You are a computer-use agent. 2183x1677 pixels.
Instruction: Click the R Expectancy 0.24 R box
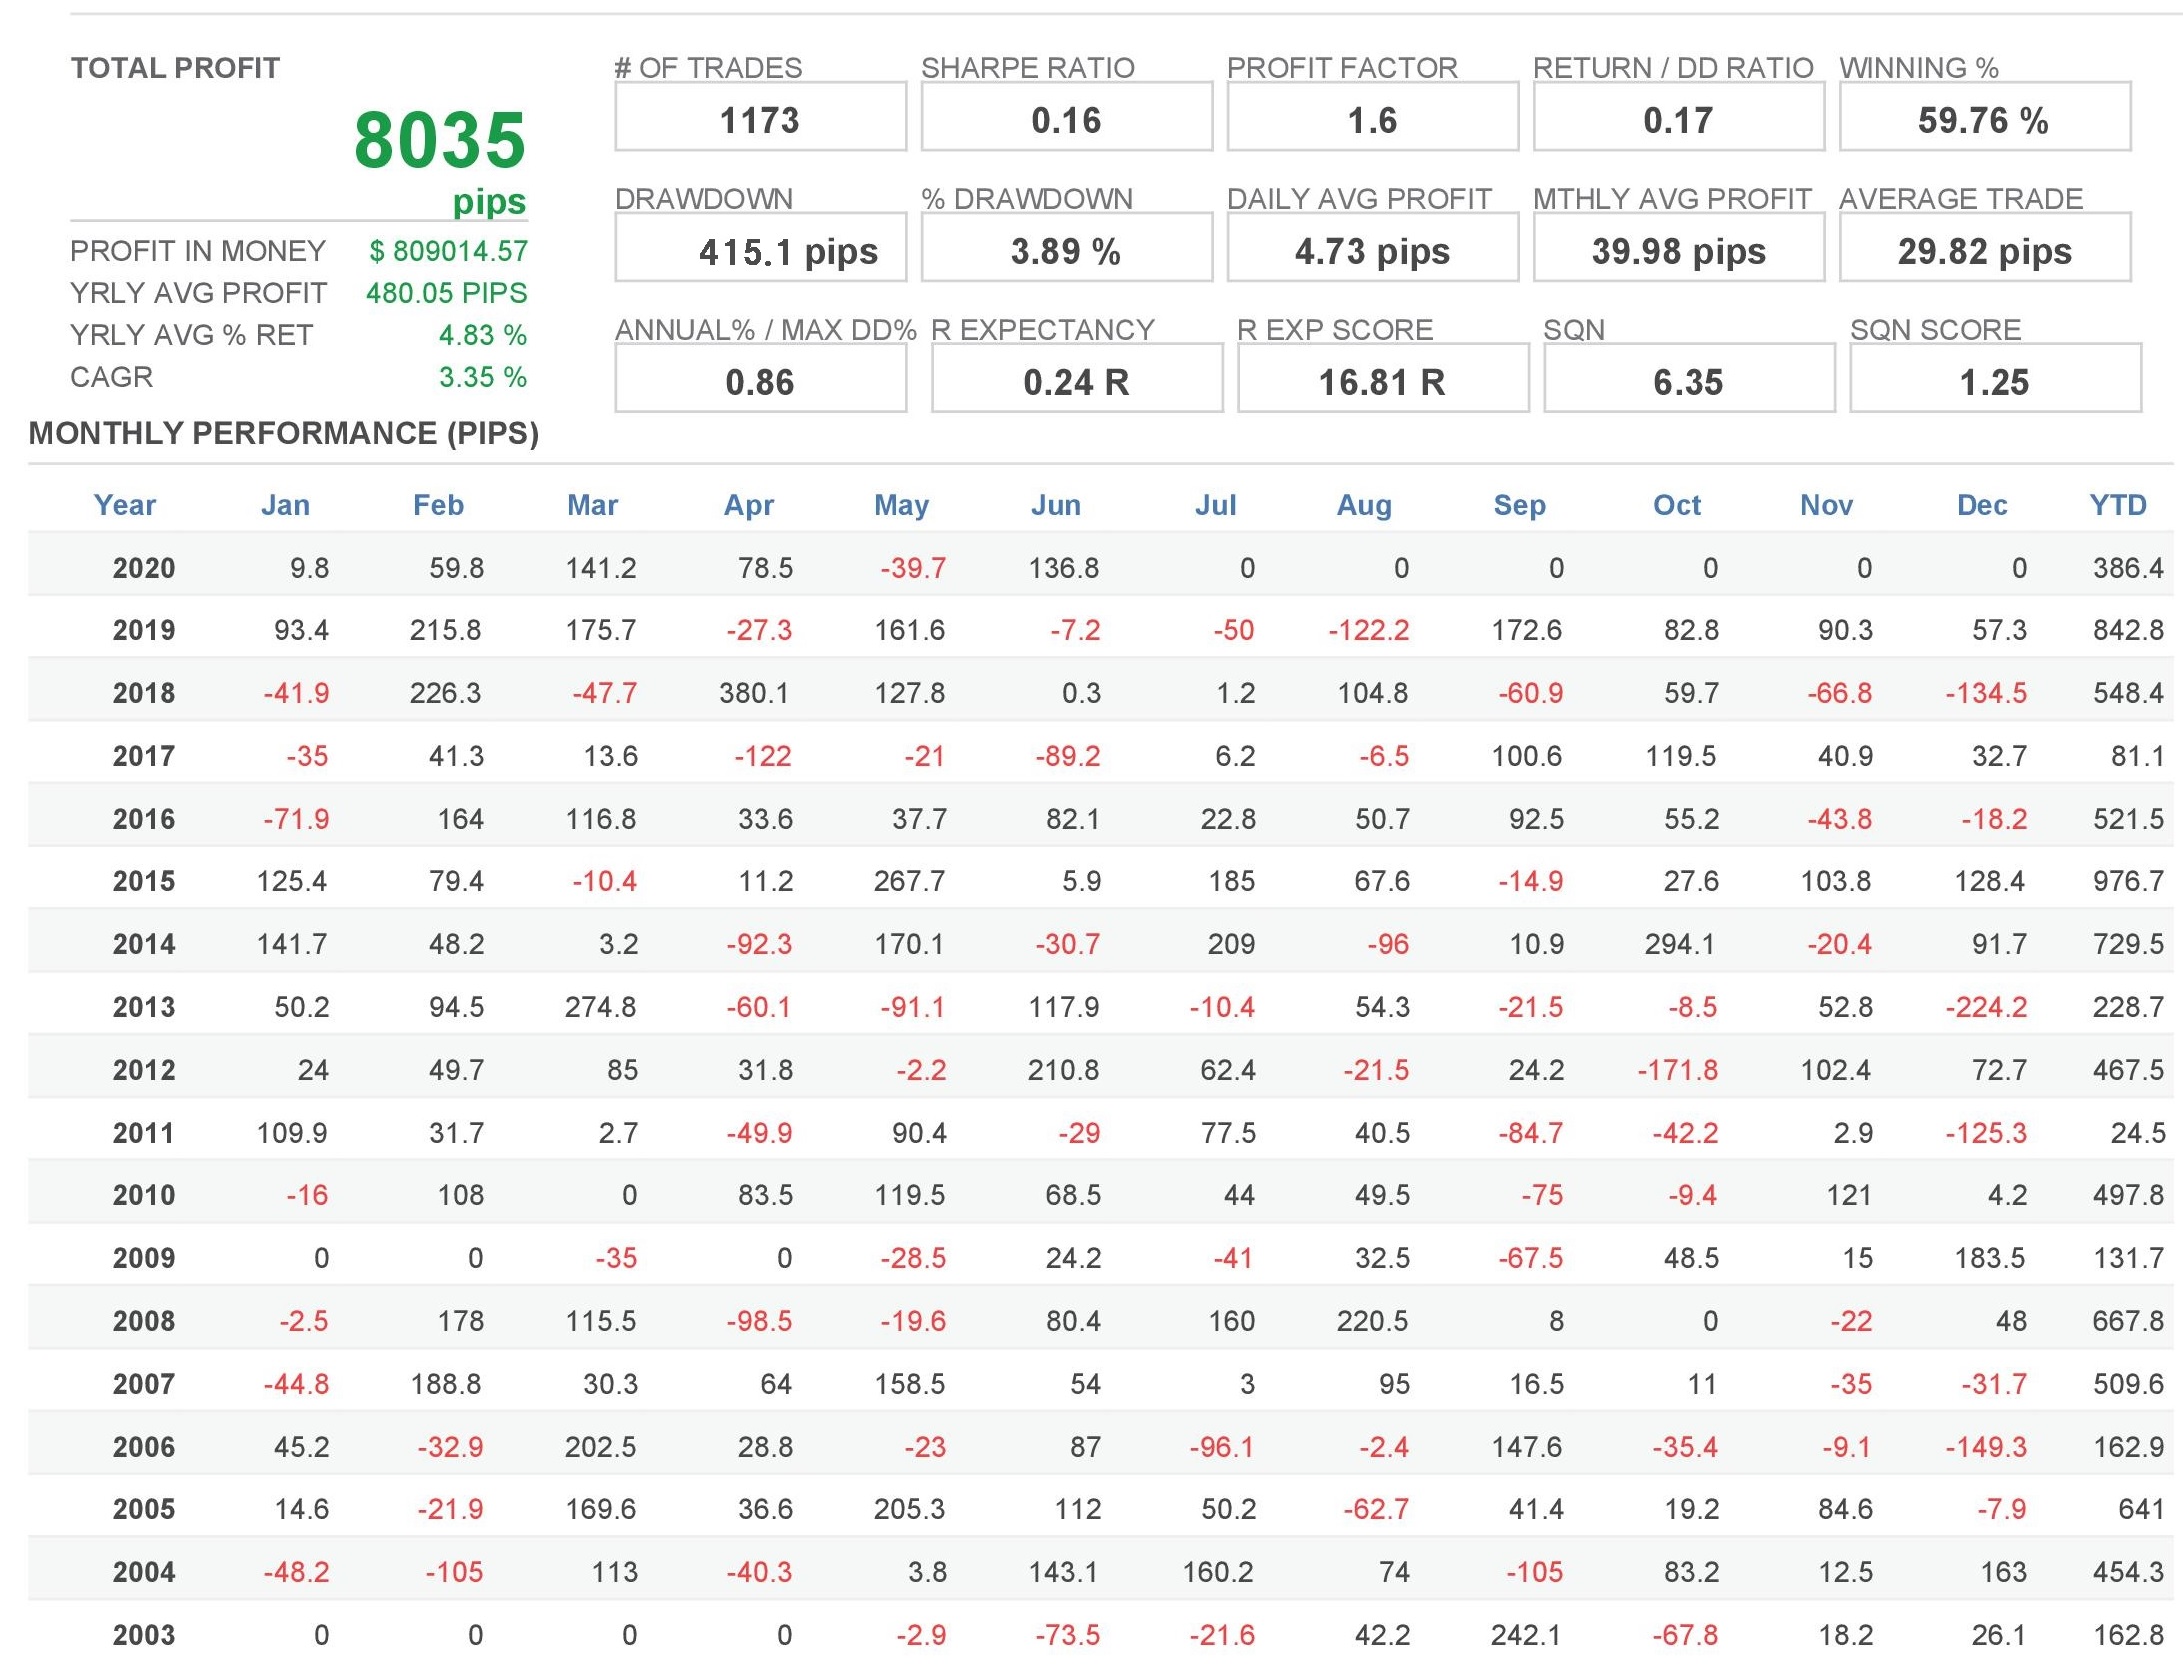click(1076, 380)
